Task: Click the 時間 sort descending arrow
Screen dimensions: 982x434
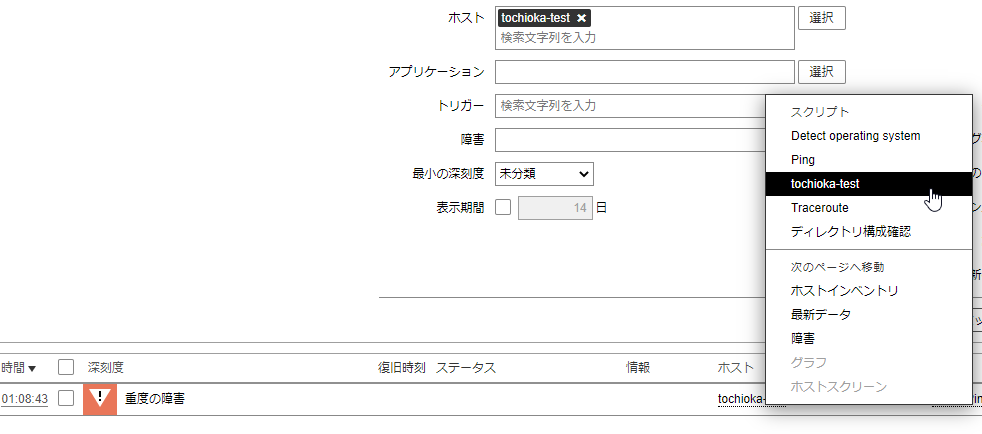Action: tap(32, 368)
